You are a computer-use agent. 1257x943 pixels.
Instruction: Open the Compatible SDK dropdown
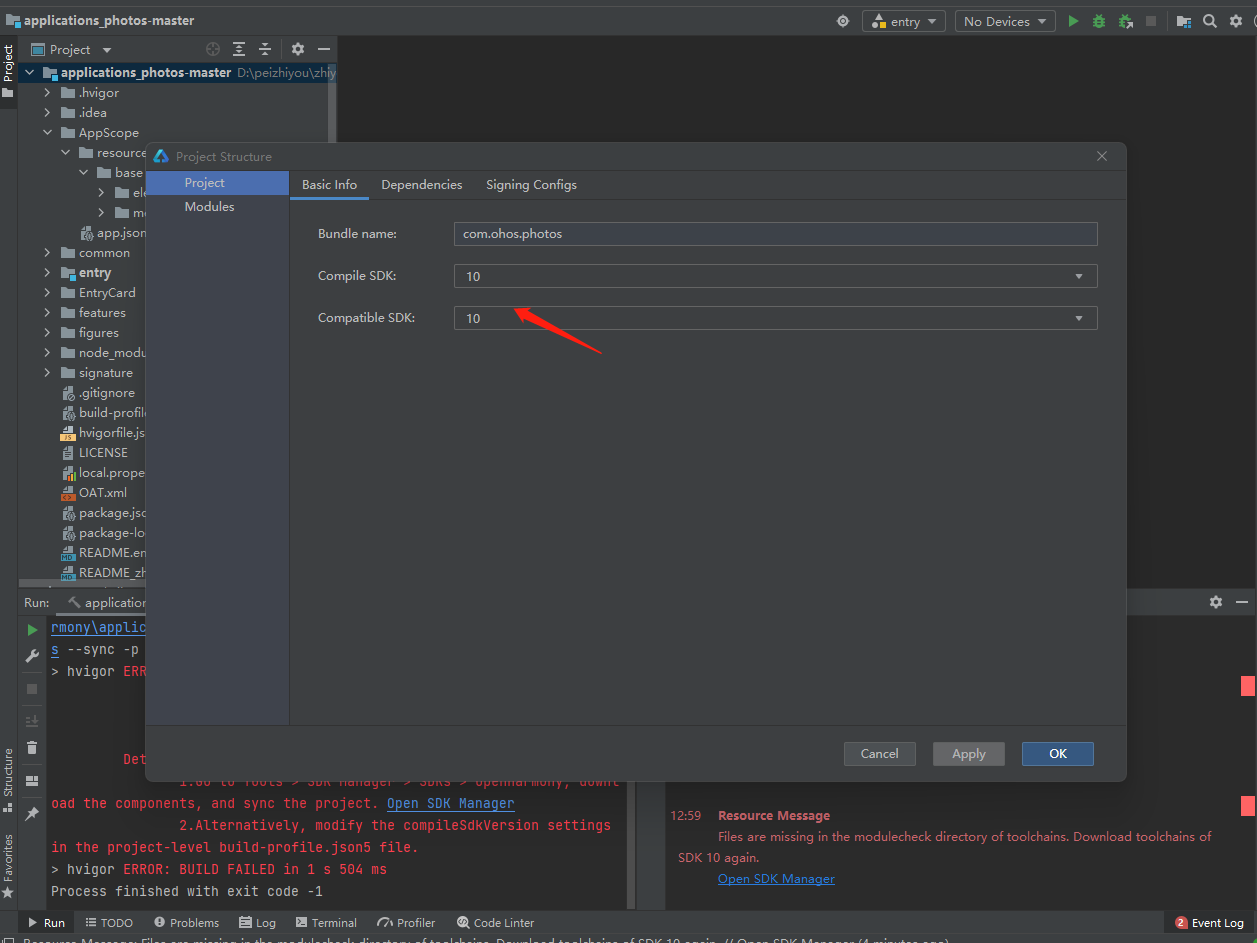point(776,318)
